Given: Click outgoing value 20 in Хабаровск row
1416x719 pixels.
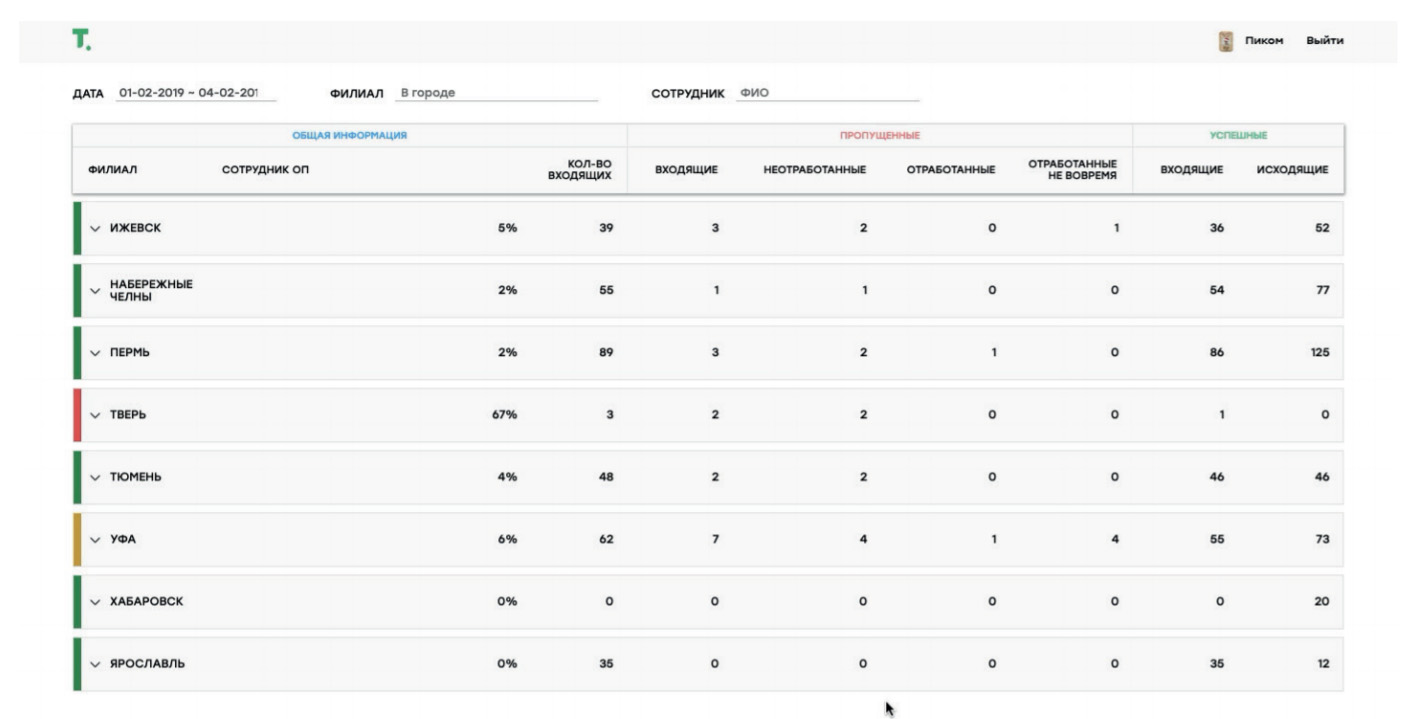Looking at the screenshot, I should [1322, 602].
